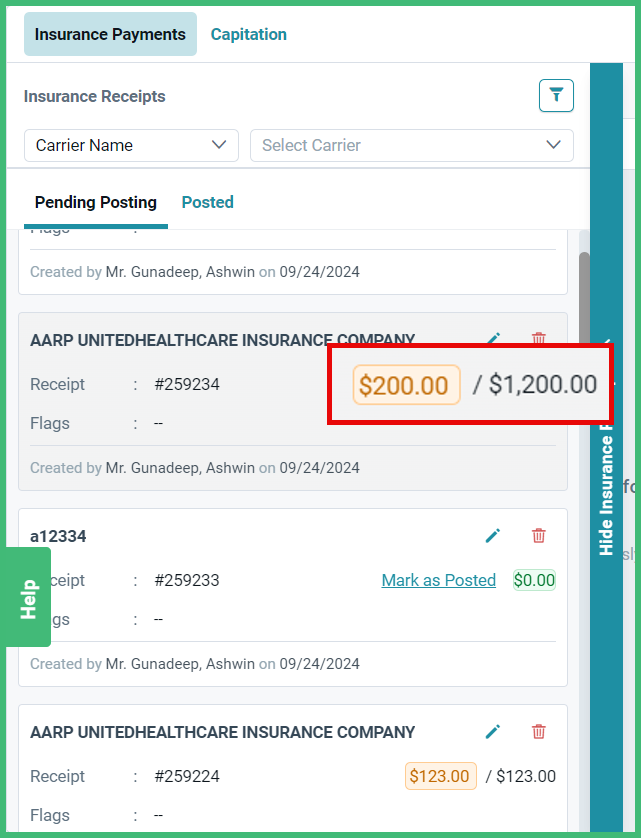The image size is (641, 838).
Task: Open the Help panel
Action: [24, 597]
